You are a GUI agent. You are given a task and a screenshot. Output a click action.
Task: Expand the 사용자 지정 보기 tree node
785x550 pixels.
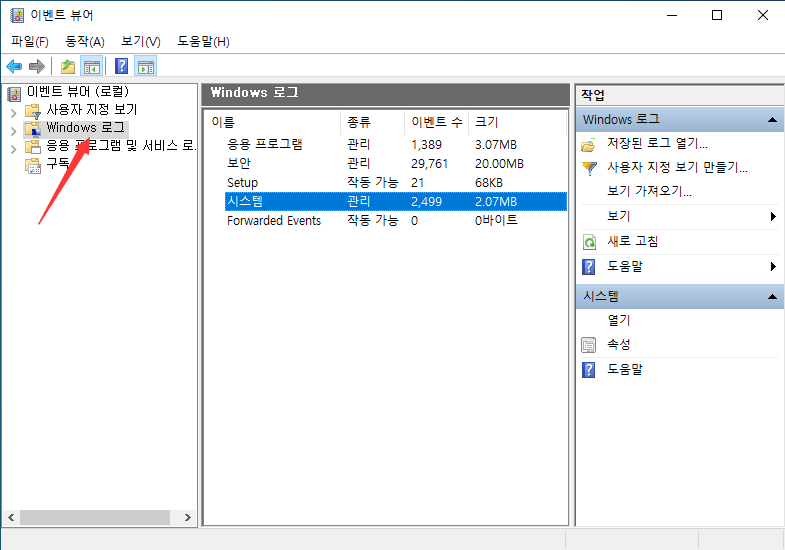click(x=14, y=113)
